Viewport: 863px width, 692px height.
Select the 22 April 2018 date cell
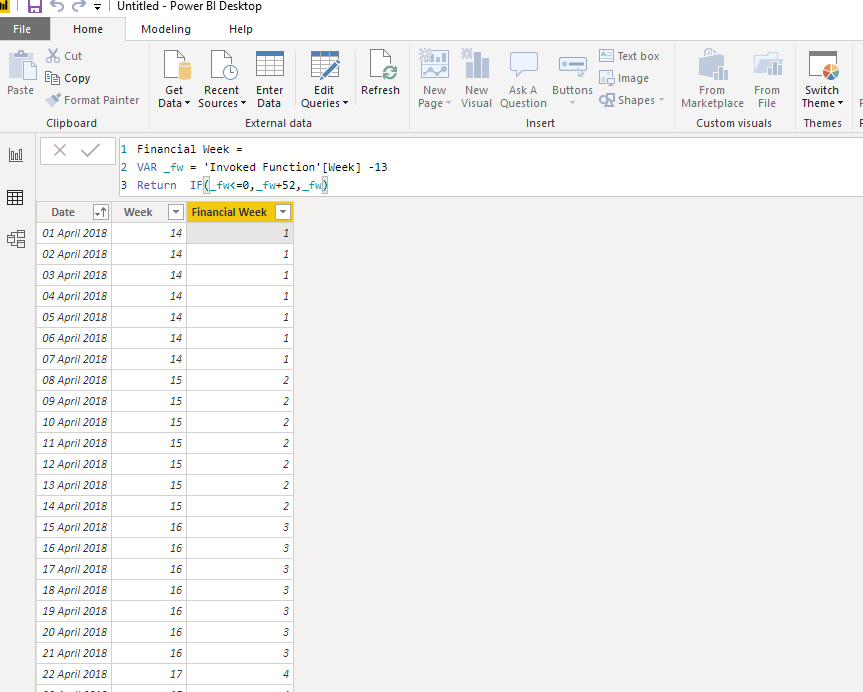(x=74, y=674)
